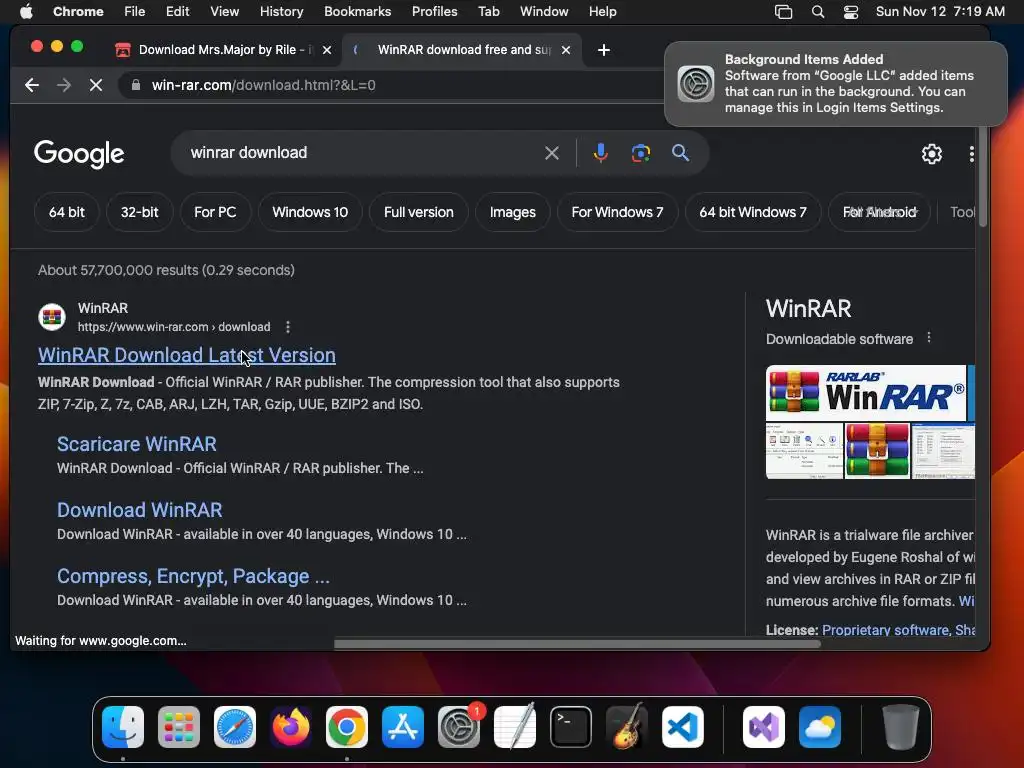Image resolution: width=1024 pixels, height=768 pixels.
Task: Open Finder from the Dock
Action: (123, 726)
